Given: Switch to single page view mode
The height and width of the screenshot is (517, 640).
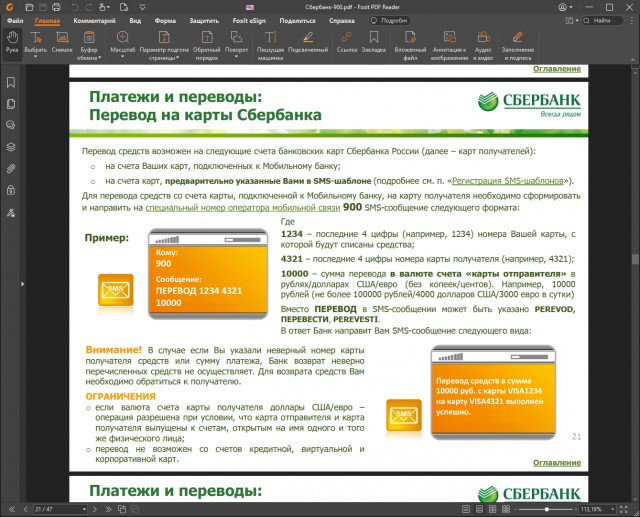Looking at the screenshot, I should coord(466,509).
